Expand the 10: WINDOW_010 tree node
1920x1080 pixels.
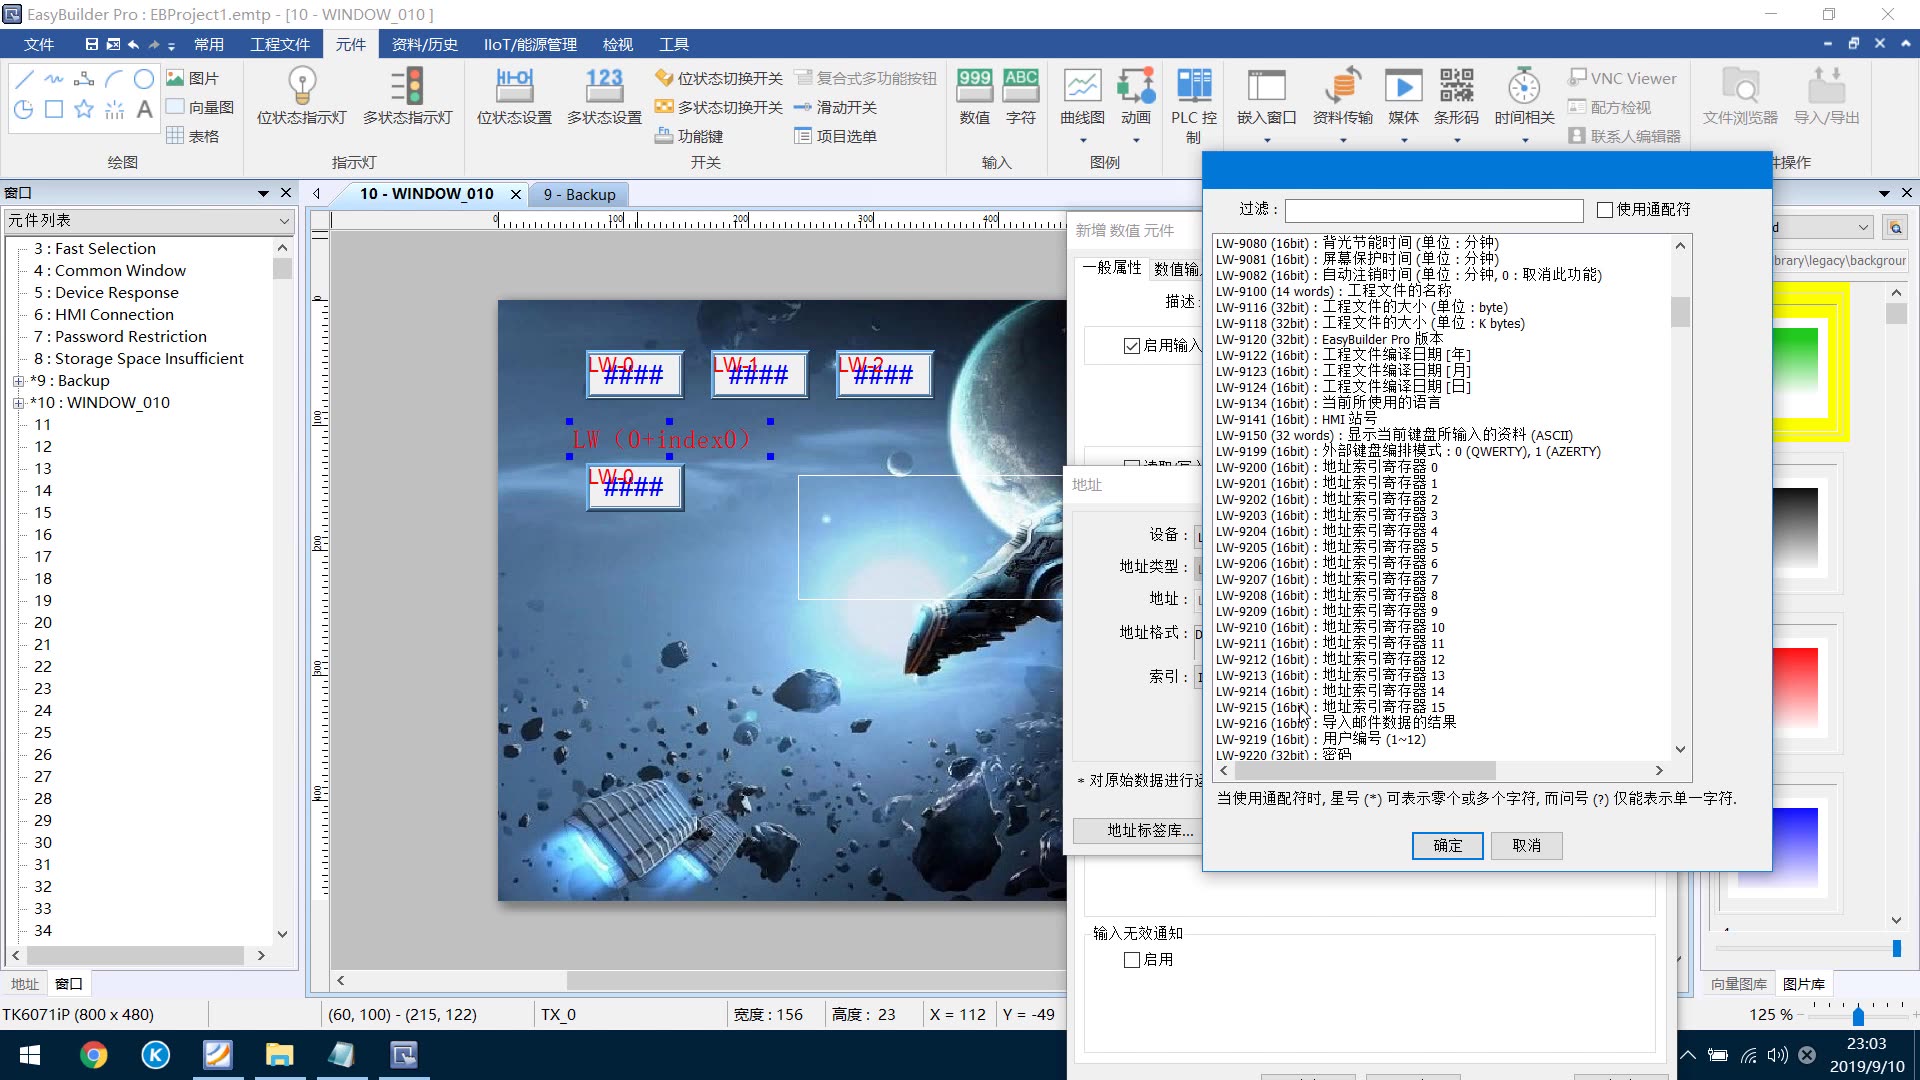click(x=18, y=403)
